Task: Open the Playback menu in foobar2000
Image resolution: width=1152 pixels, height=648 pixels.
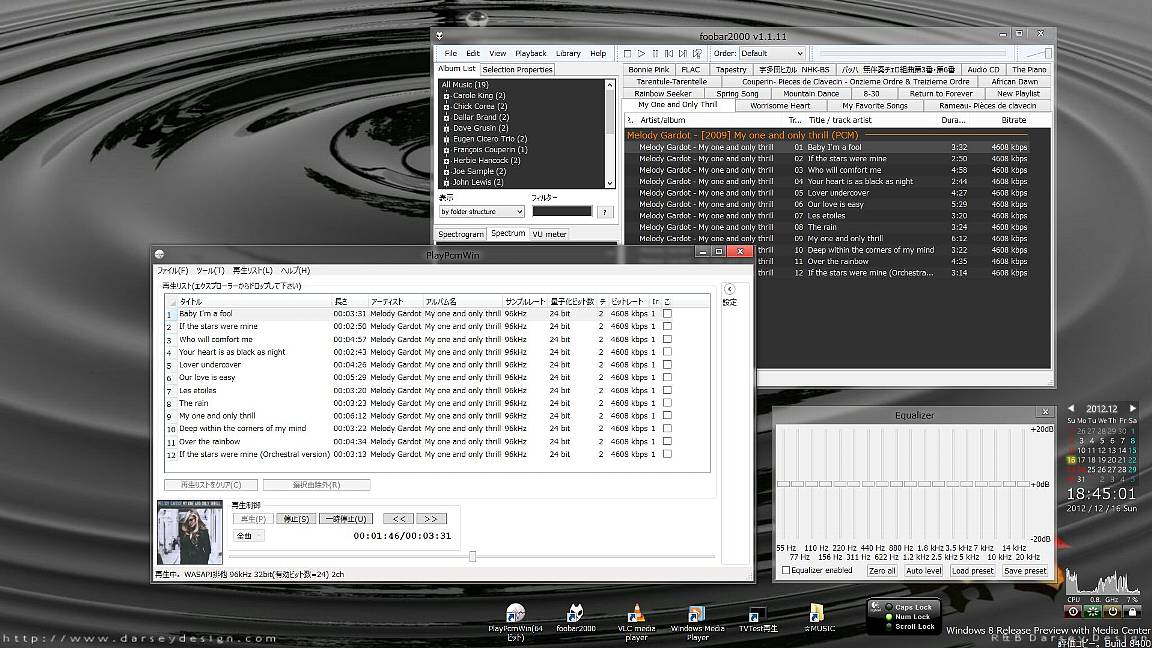Action: click(x=530, y=53)
